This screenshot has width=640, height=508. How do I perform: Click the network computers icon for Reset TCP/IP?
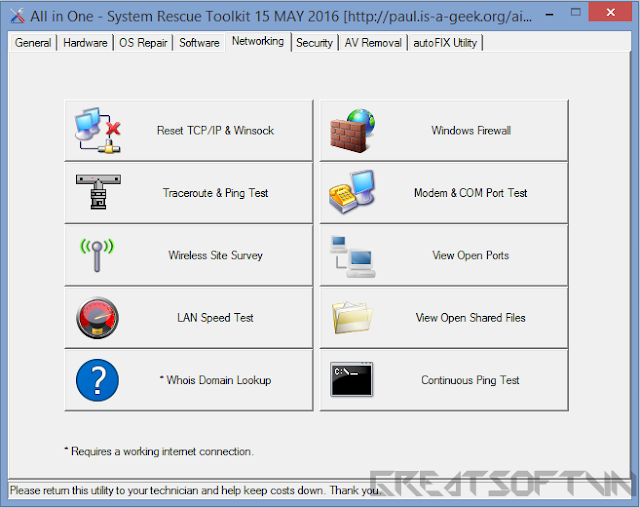(98, 131)
